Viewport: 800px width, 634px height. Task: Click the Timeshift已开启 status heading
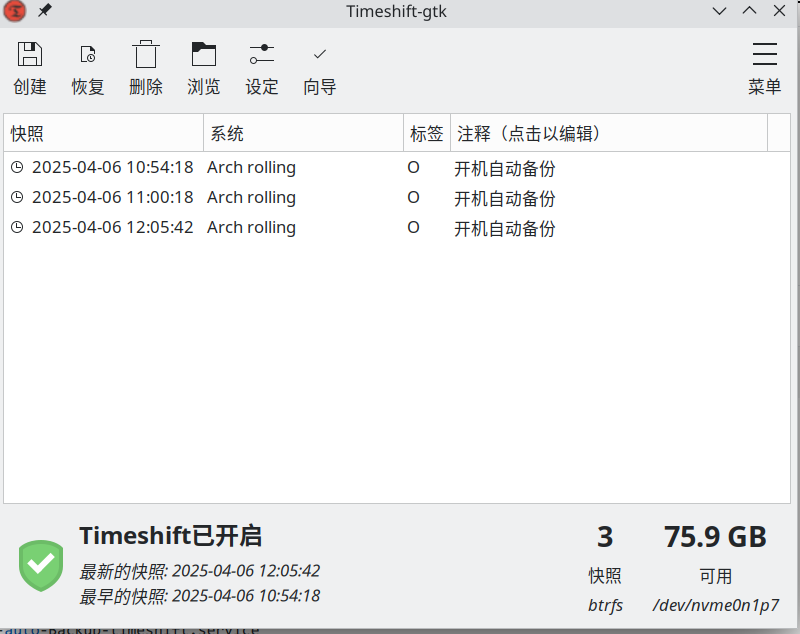(171, 536)
